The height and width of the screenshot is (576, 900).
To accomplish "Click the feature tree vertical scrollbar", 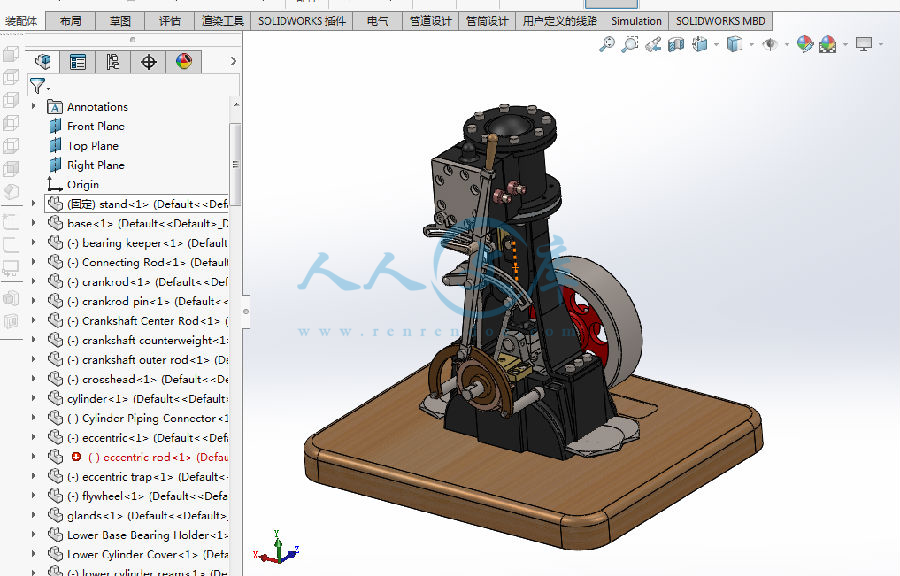I will coord(235,164).
